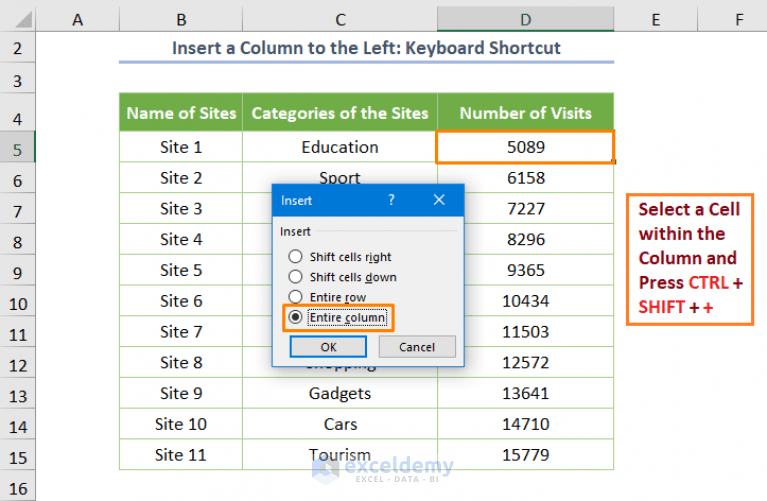Select row 3 header
Image resolution: width=767 pixels, height=501 pixels.
coord(18,80)
